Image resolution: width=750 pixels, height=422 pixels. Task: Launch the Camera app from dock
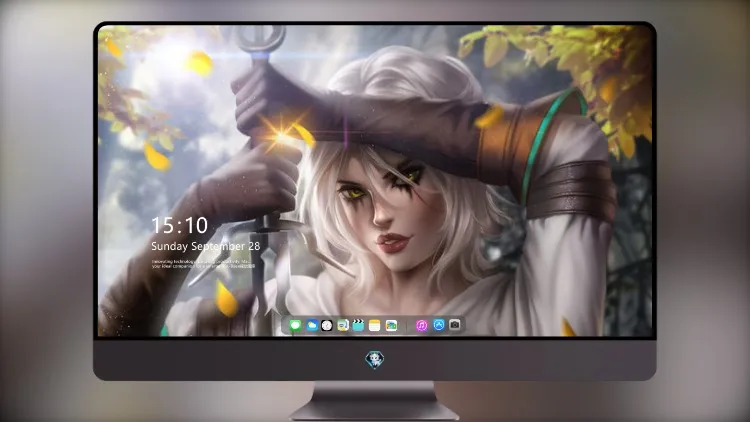[455, 325]
